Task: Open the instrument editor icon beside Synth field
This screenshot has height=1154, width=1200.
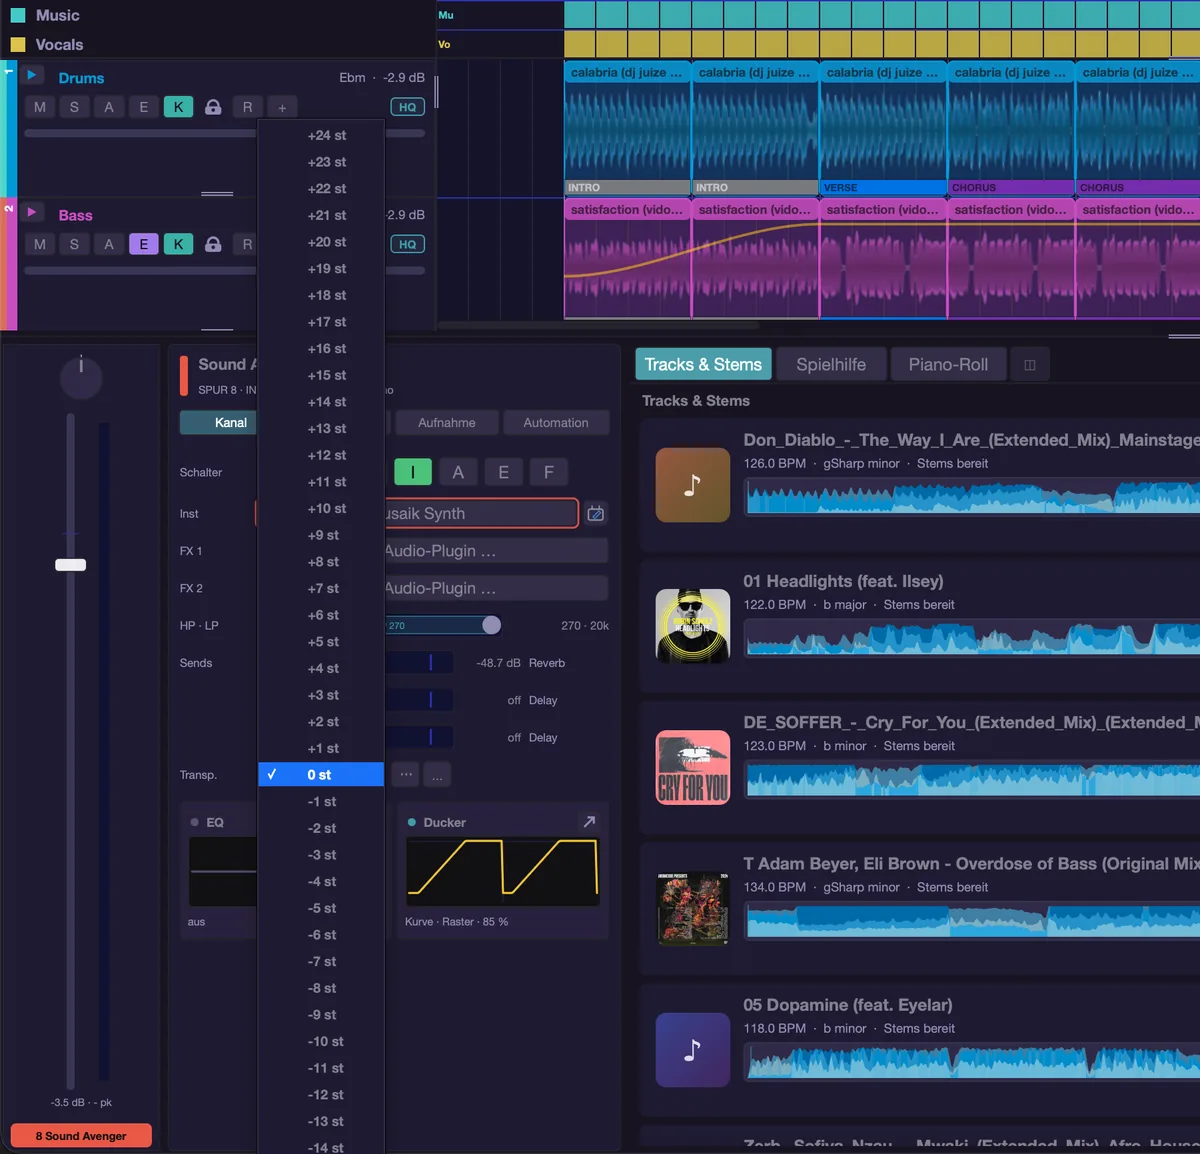Action: point(595,513)
